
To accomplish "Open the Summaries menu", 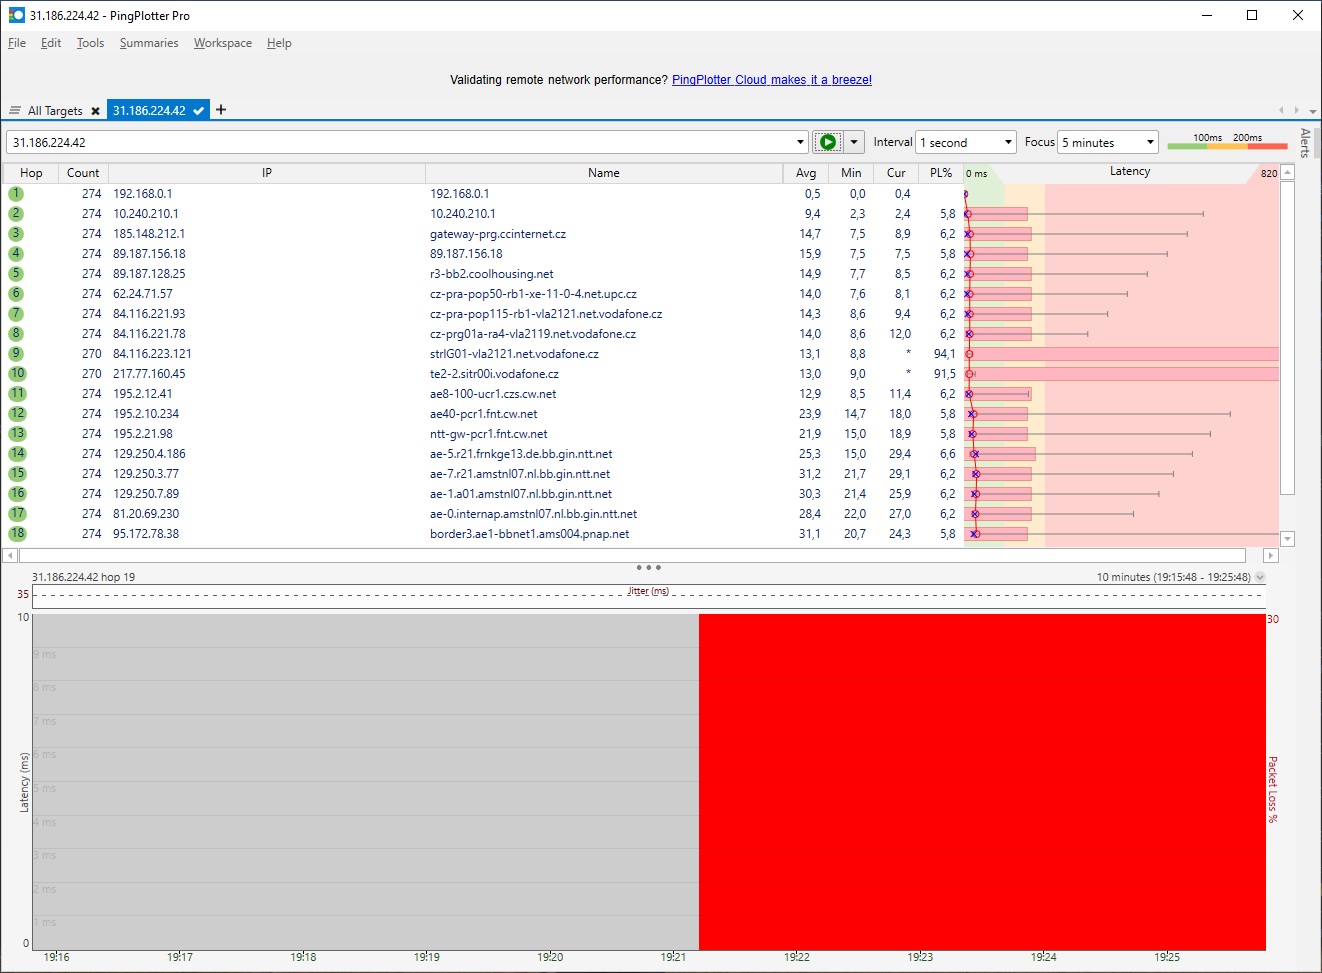I will coord(149,43).
